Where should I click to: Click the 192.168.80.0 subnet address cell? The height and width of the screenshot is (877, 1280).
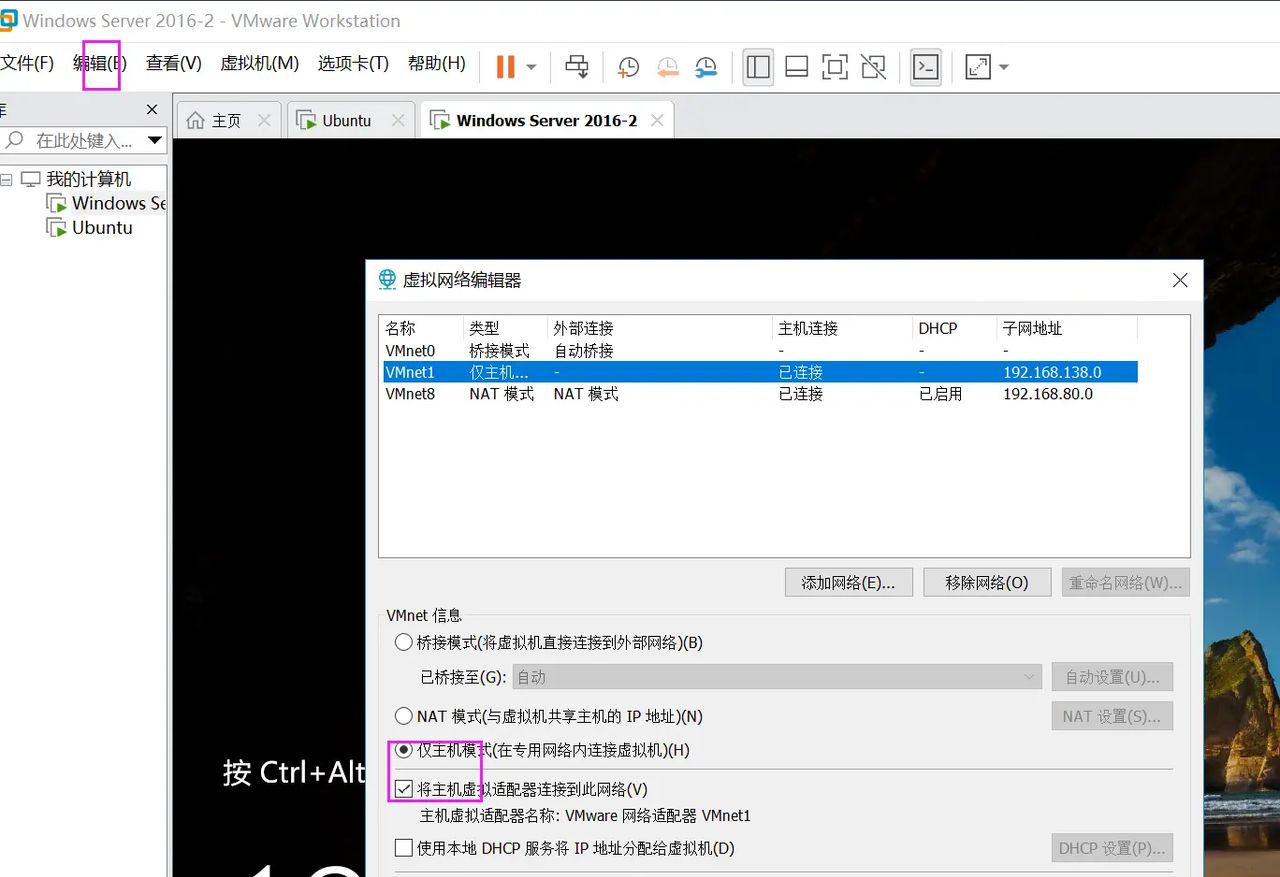click(x=1048, y=394)
